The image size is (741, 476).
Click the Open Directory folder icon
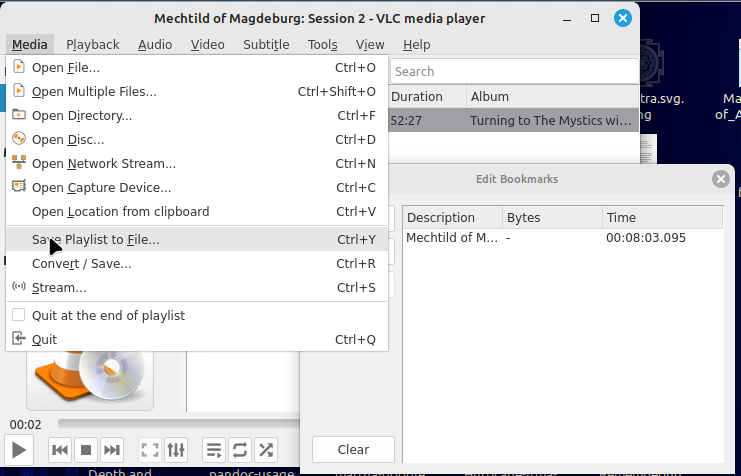point(19,115)
